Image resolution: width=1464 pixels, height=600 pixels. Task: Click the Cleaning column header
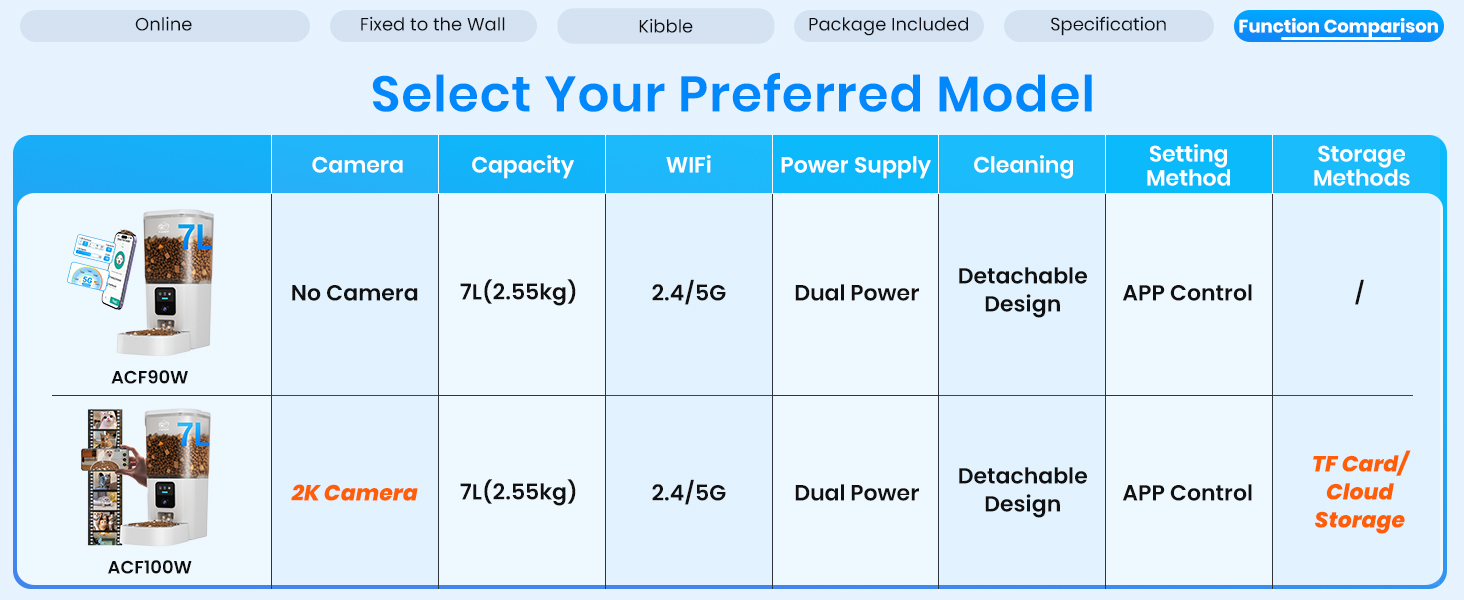pos(1023,166)
